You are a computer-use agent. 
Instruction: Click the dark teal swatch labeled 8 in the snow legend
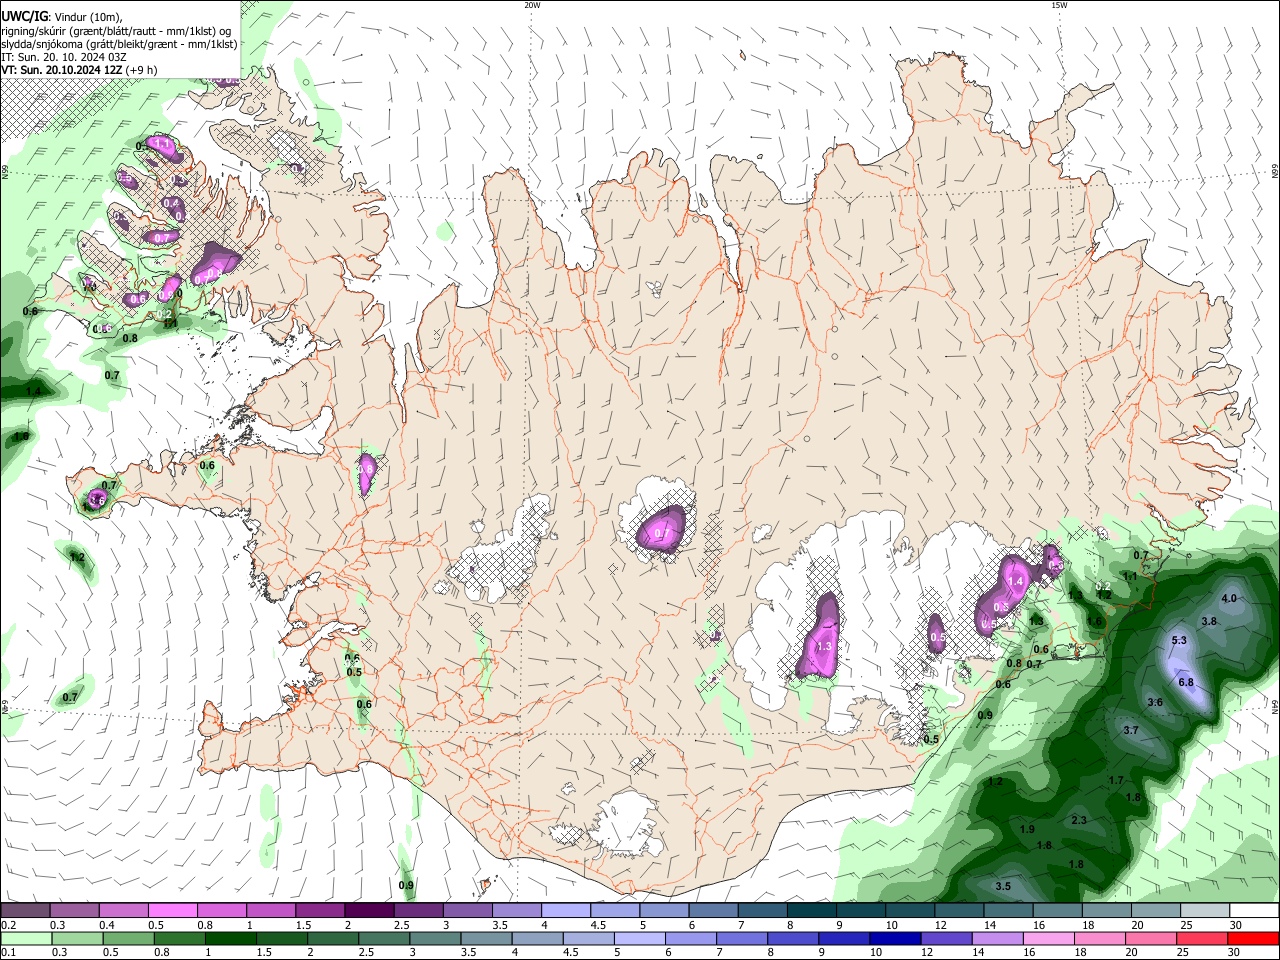[x=811, y=911]
